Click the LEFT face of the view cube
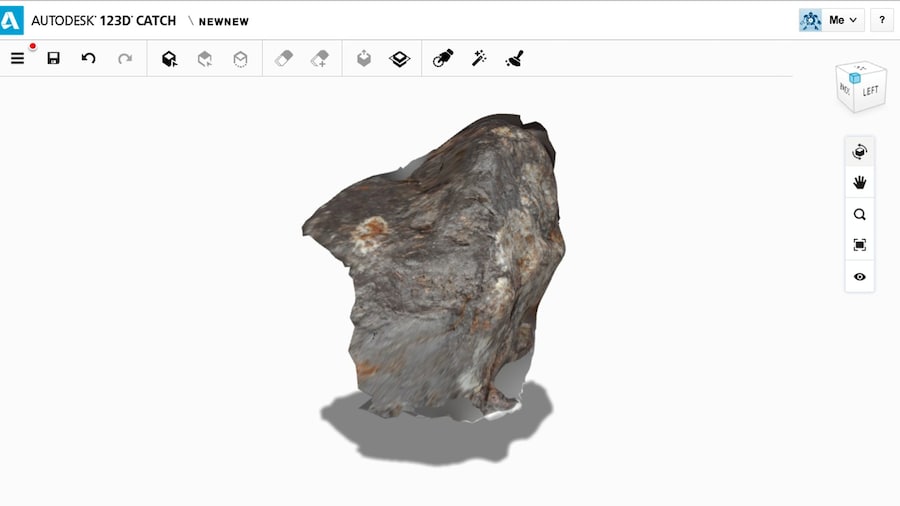The width and height of the screenshot is (900, 506). [x=870, y=91]
